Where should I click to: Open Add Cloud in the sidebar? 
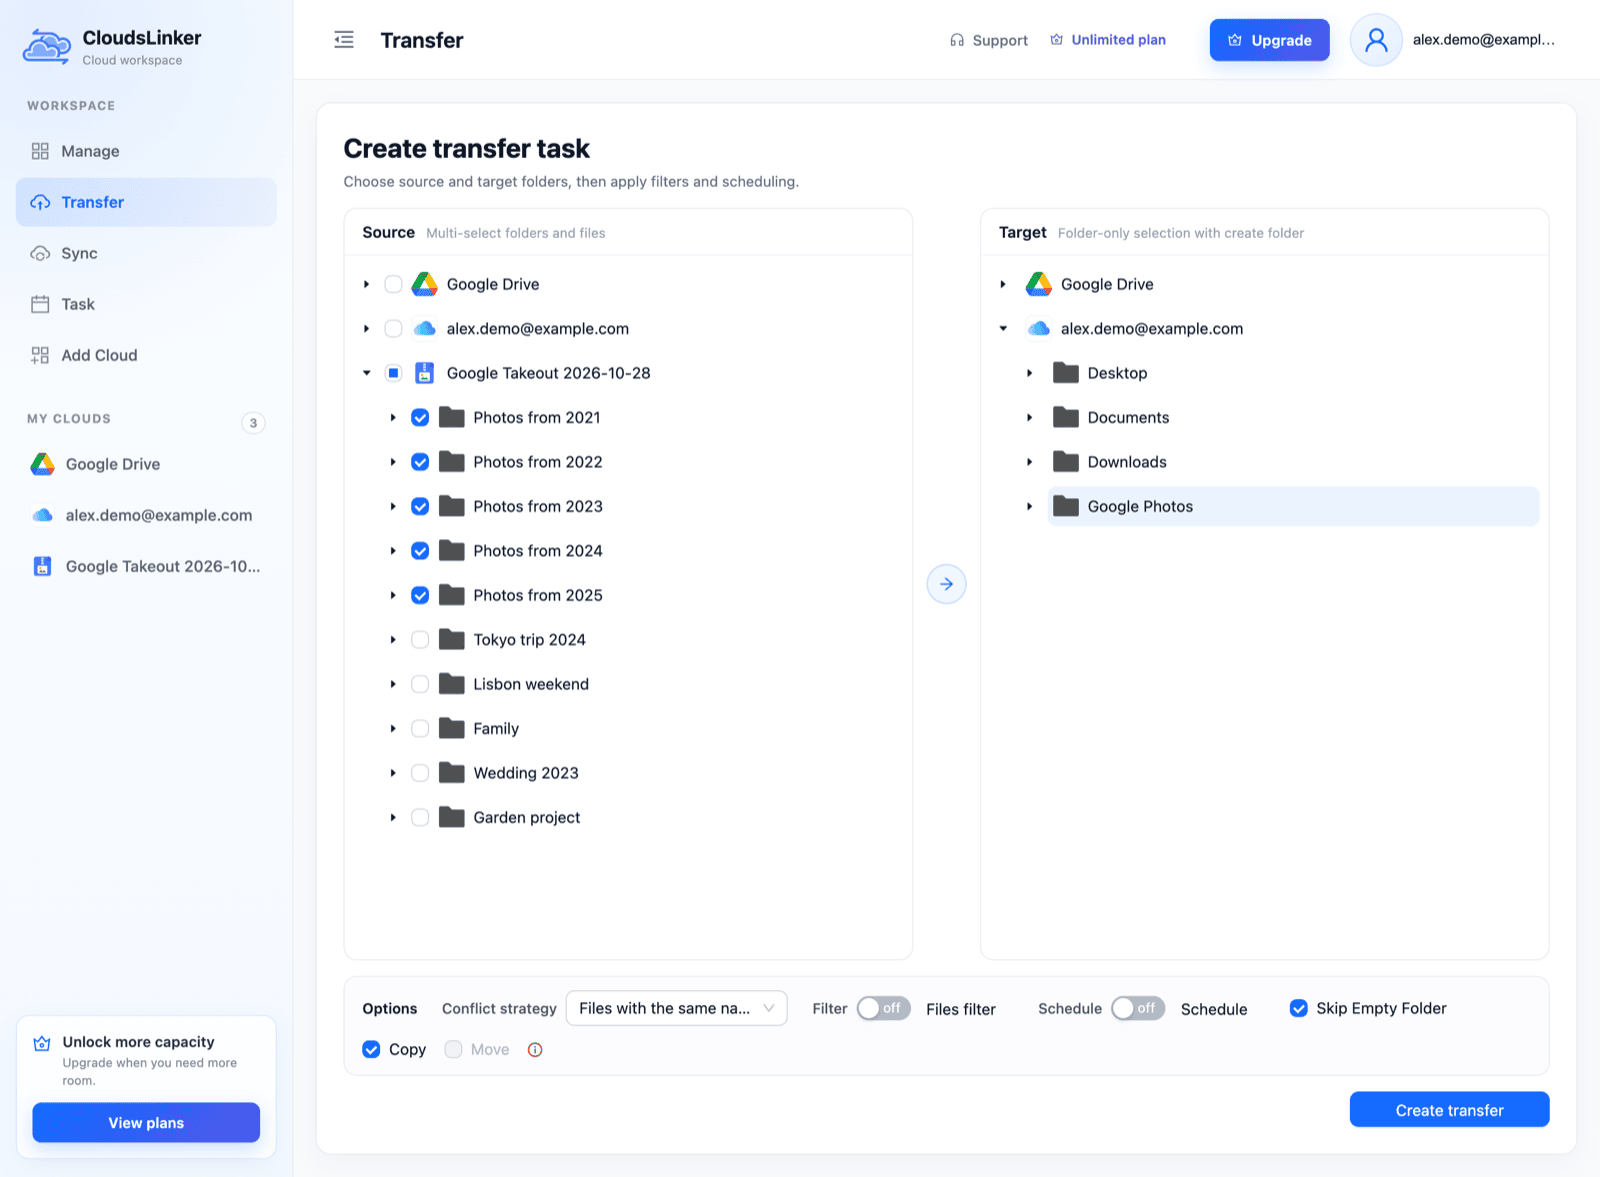tap(146, 355)
